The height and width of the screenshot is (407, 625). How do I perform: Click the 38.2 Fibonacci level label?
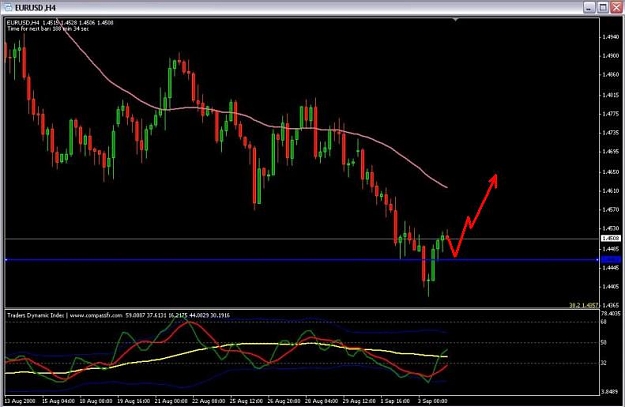tap(584, 305)
